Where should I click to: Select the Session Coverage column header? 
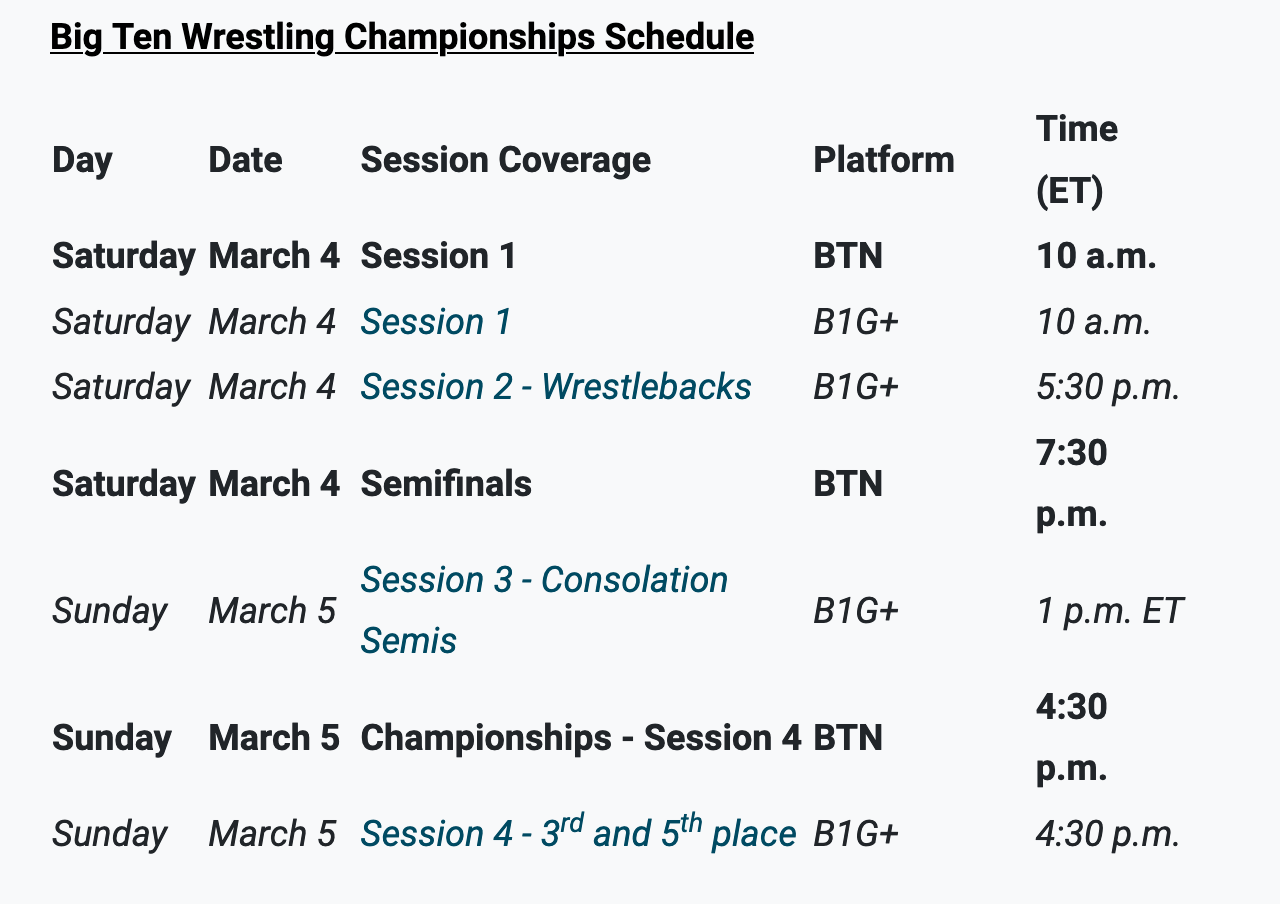(505, 160)
